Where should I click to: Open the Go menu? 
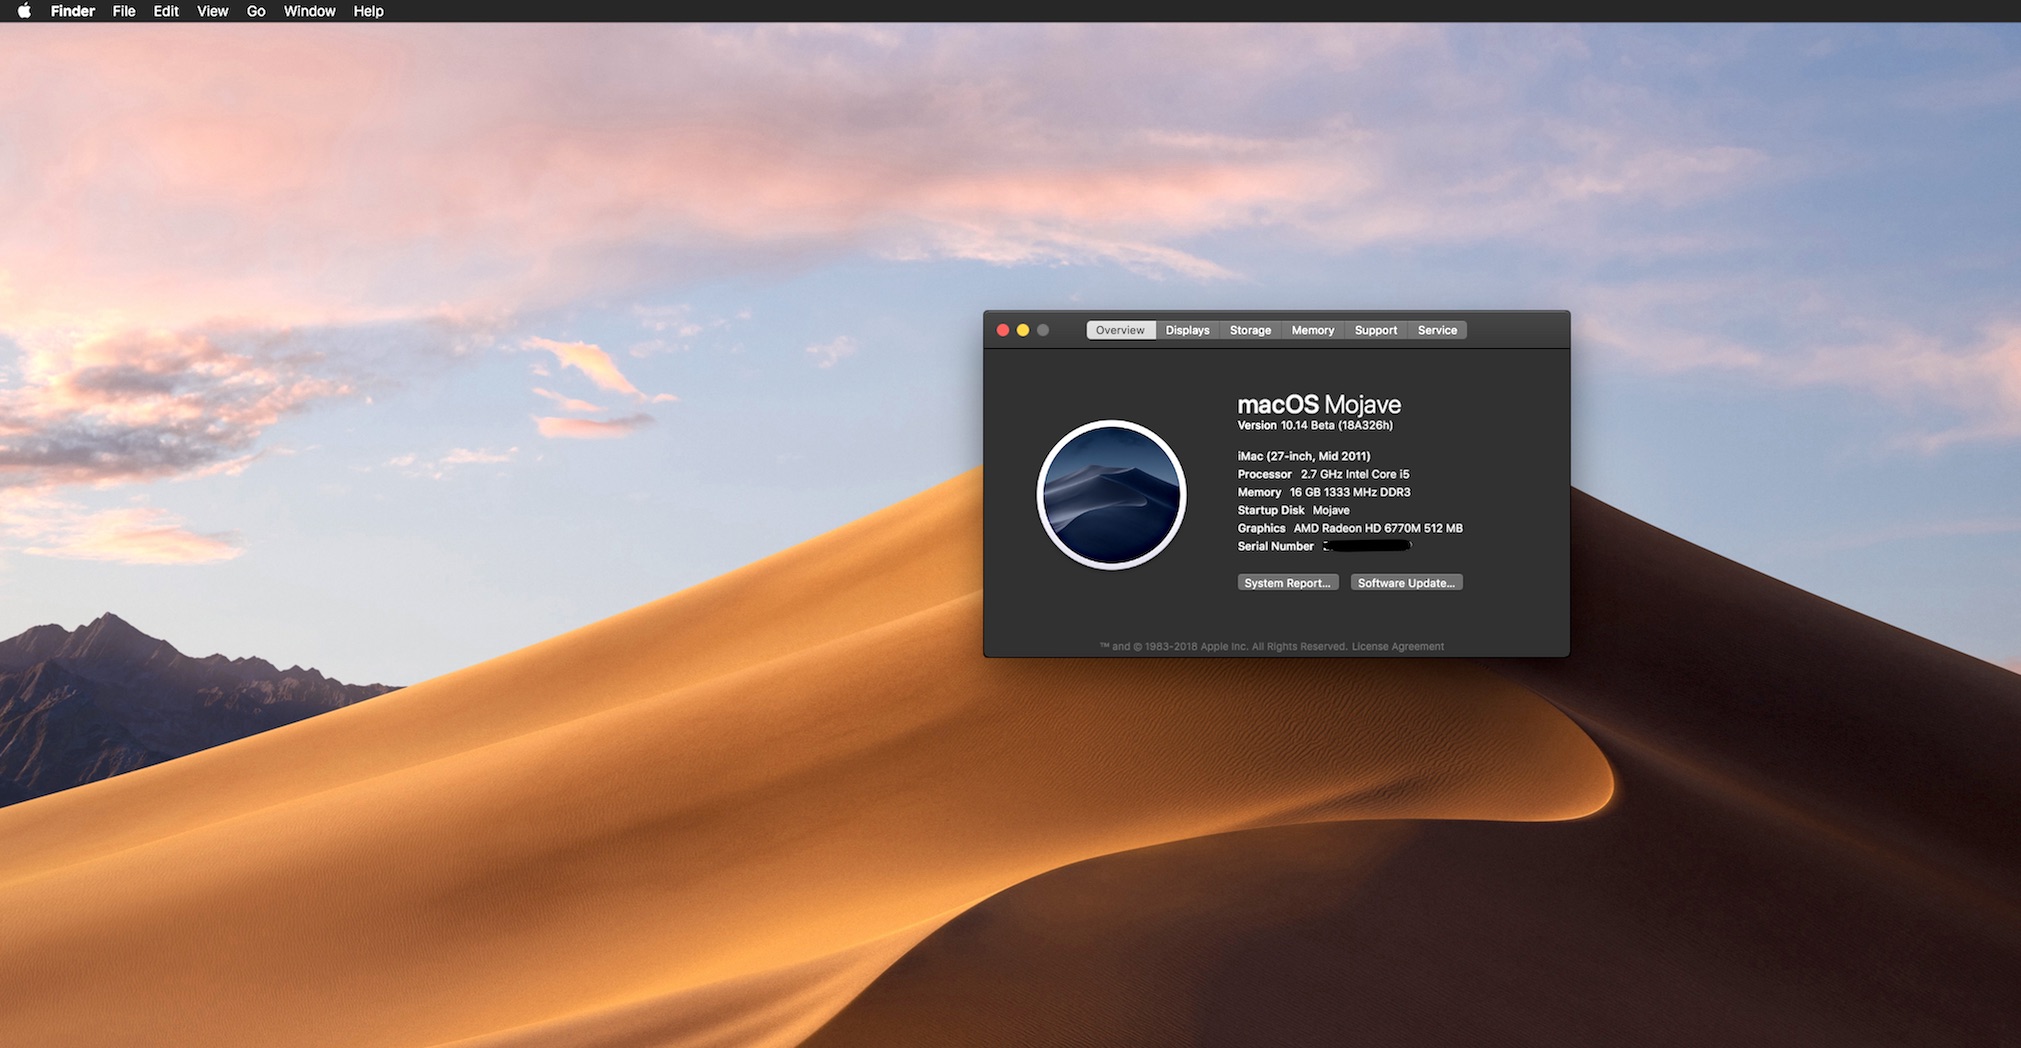[256, 11]
